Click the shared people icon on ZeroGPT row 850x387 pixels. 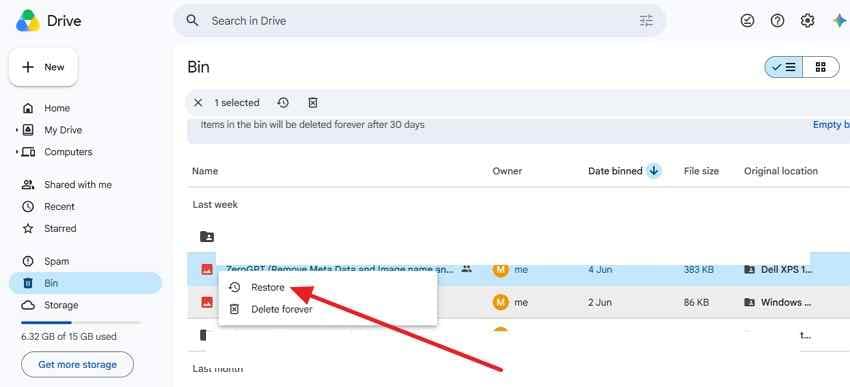click(466, 269)
